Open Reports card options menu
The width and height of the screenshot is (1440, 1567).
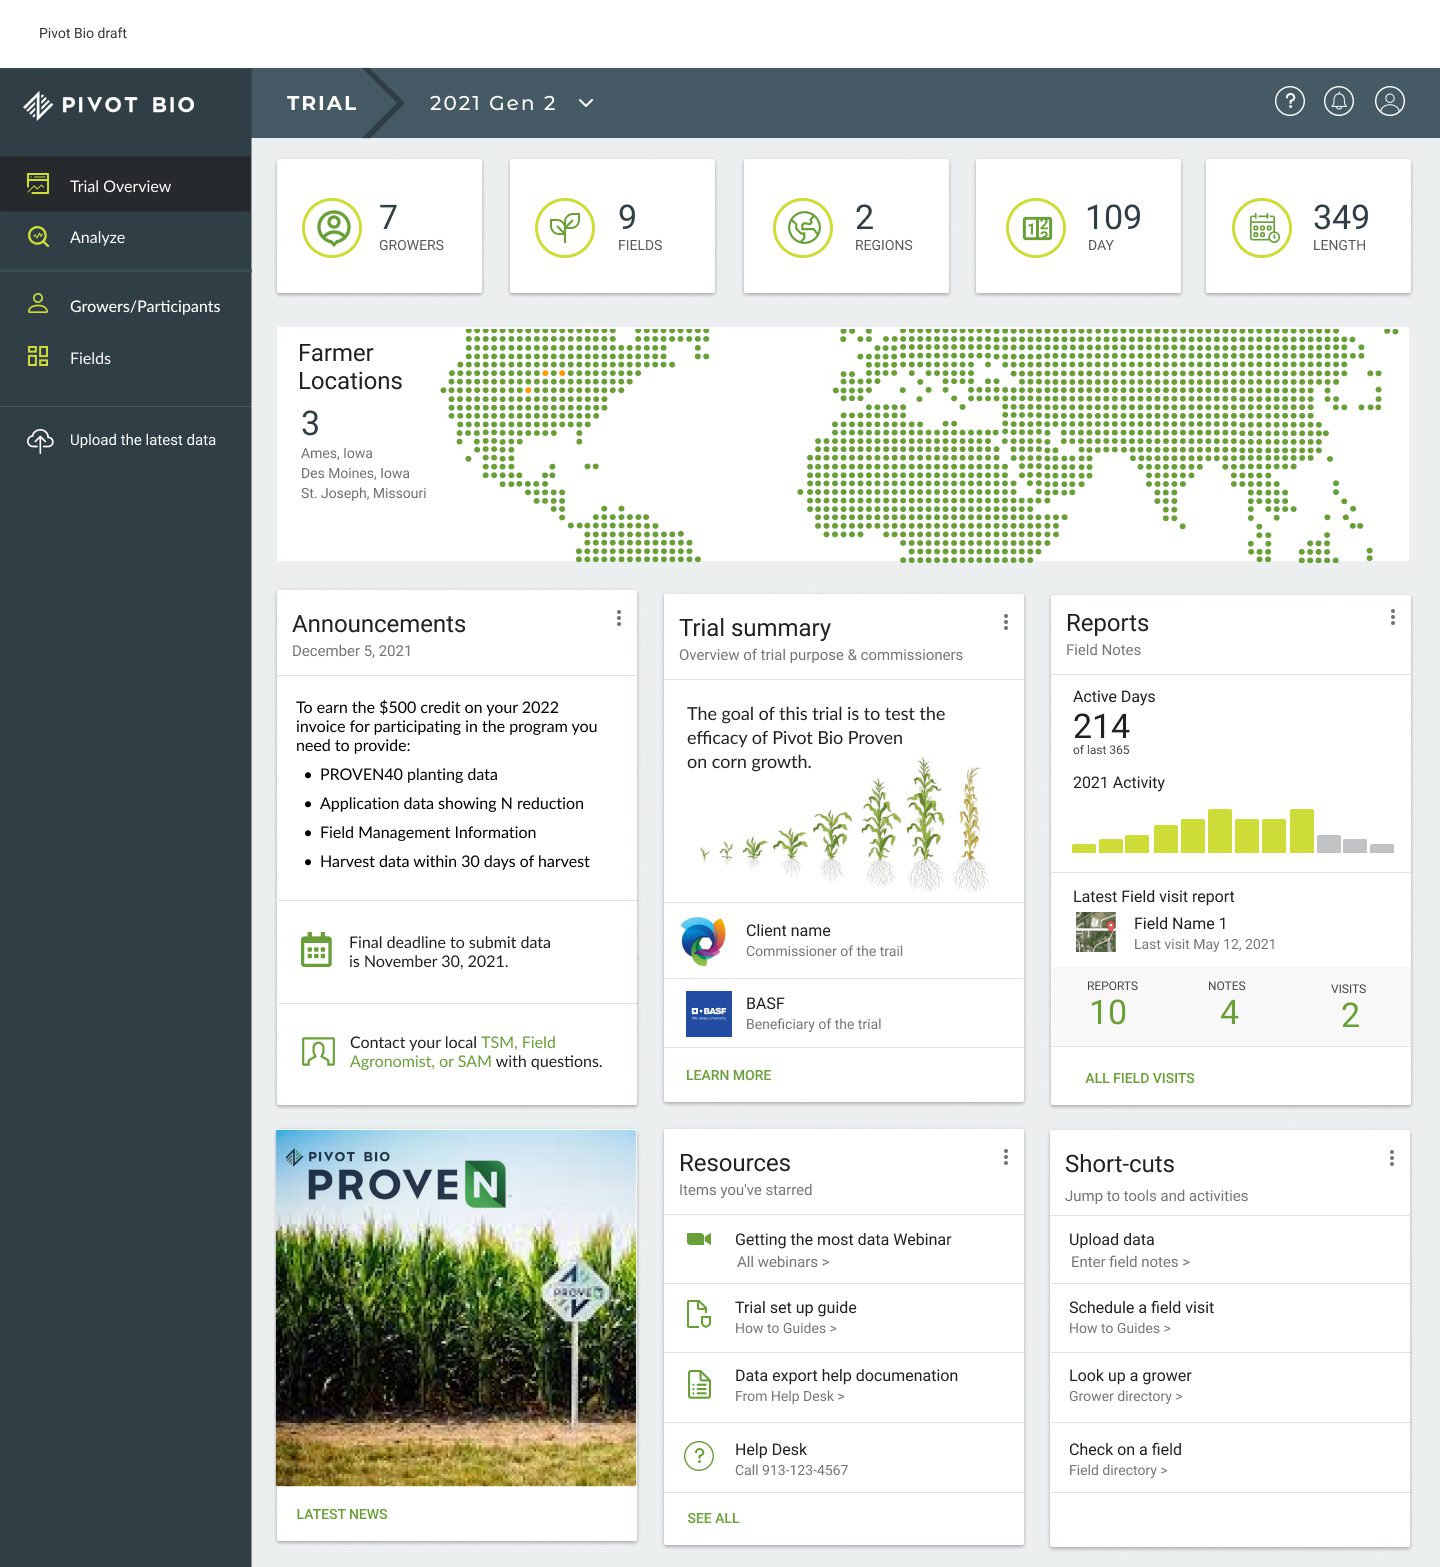pos(1392,617)
